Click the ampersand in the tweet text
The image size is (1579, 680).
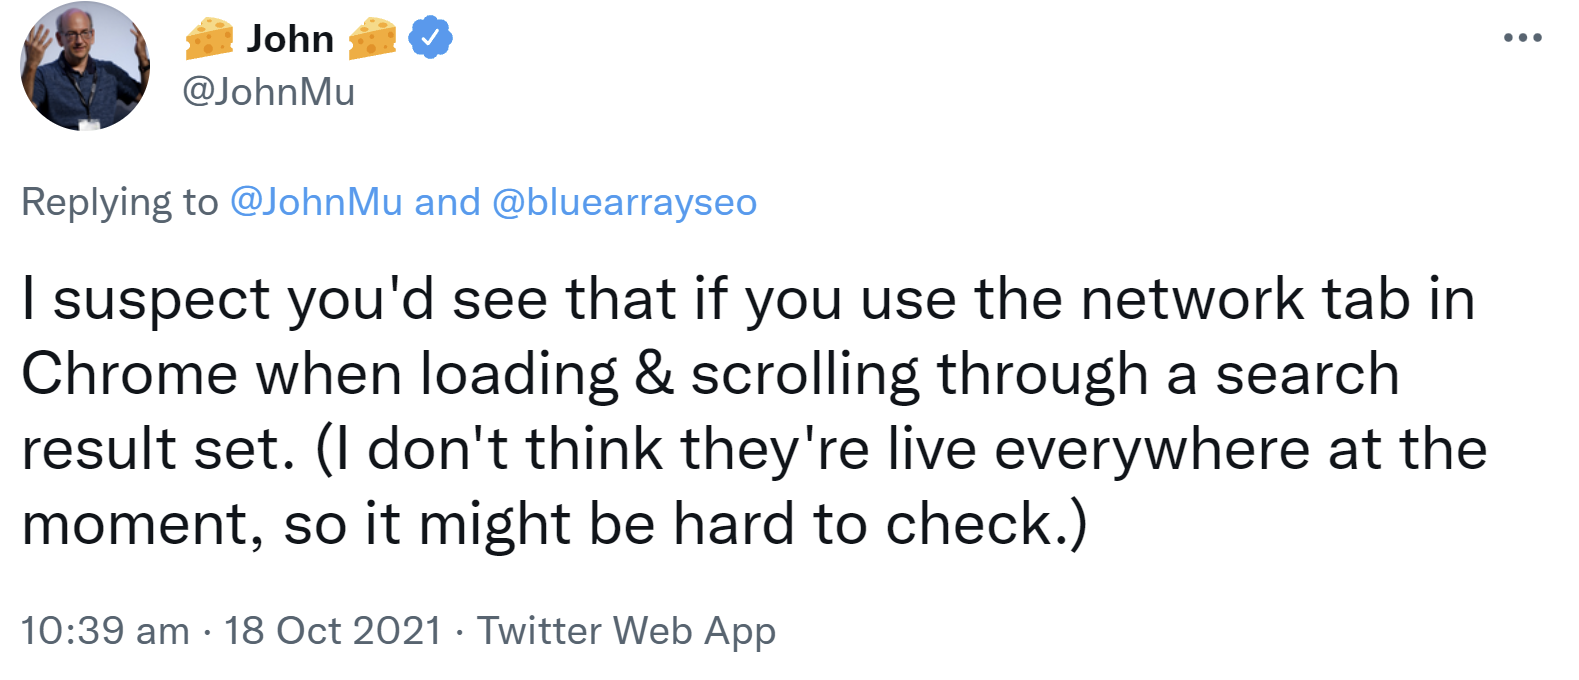654,375
